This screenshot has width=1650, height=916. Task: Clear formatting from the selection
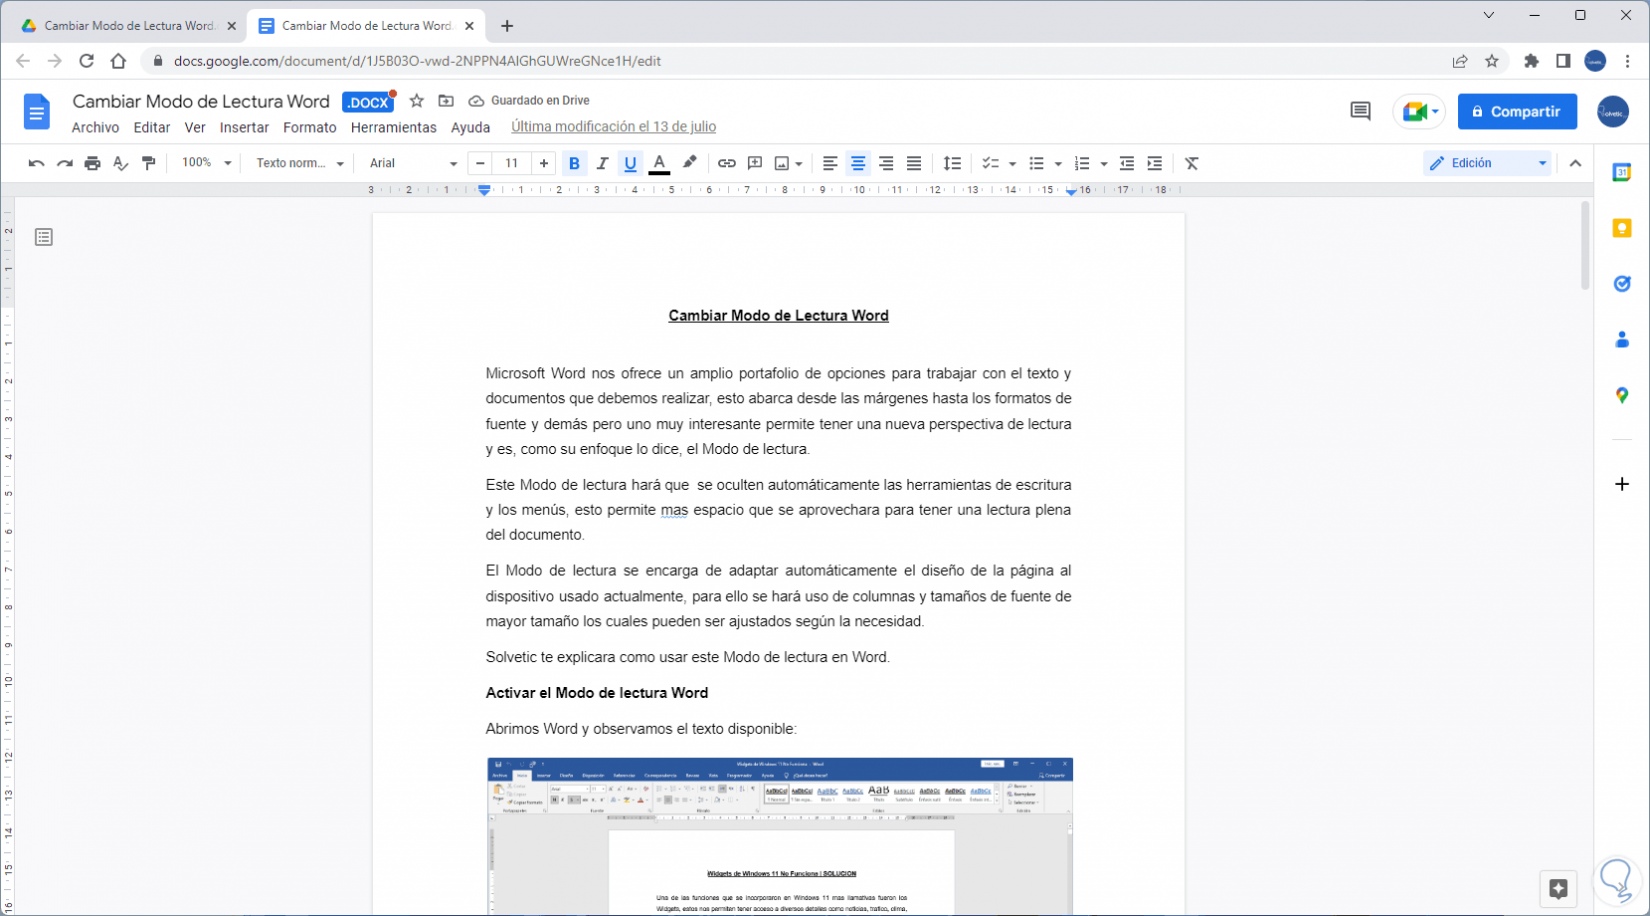click(x=1192, y=163)
